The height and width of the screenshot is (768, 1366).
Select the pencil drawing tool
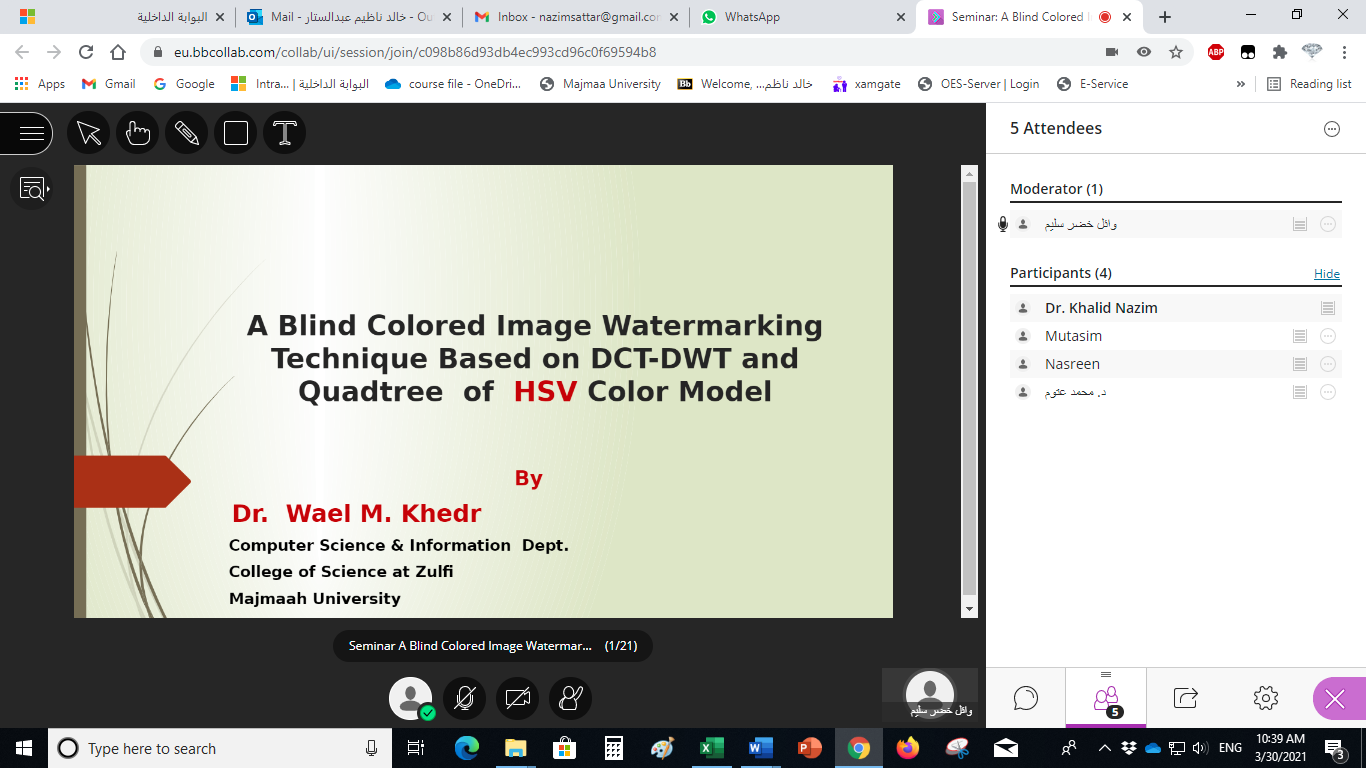[187, 132]
